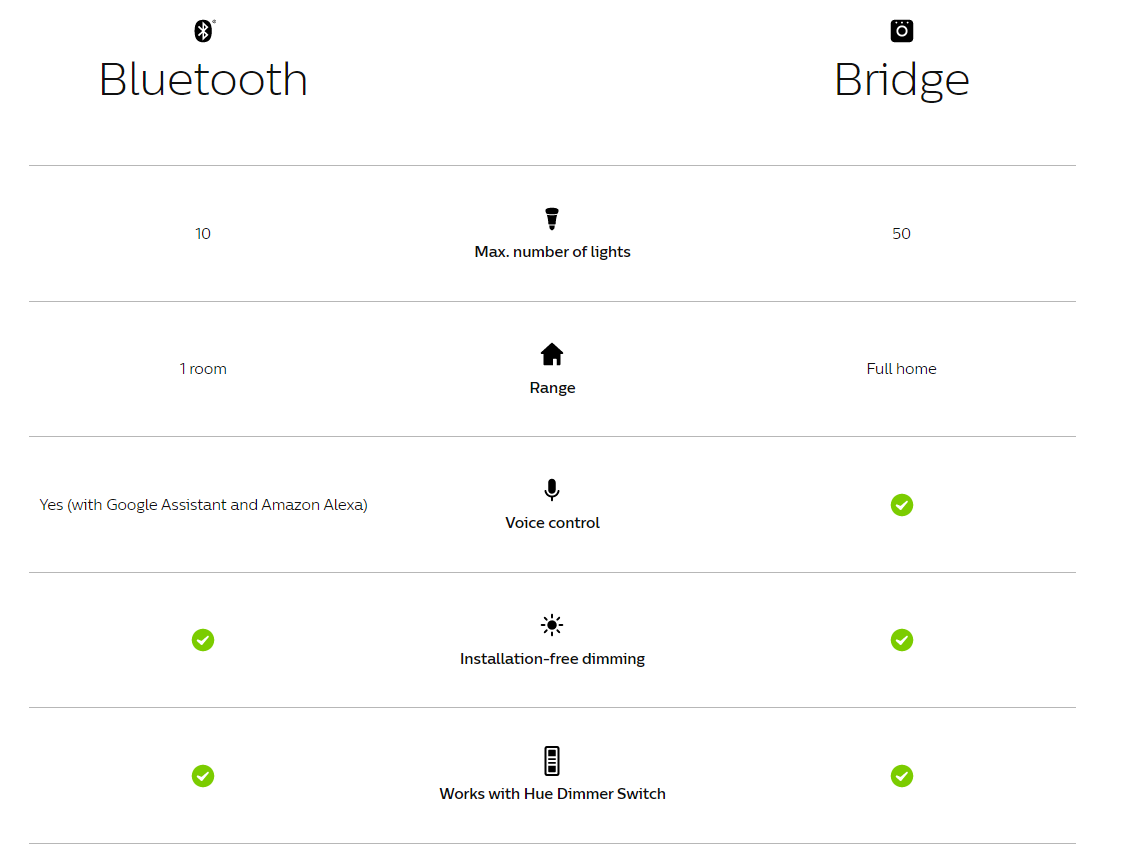Click the Bluetooth logo icon
Screen dimensions: 1122x851
click(204, 31)
